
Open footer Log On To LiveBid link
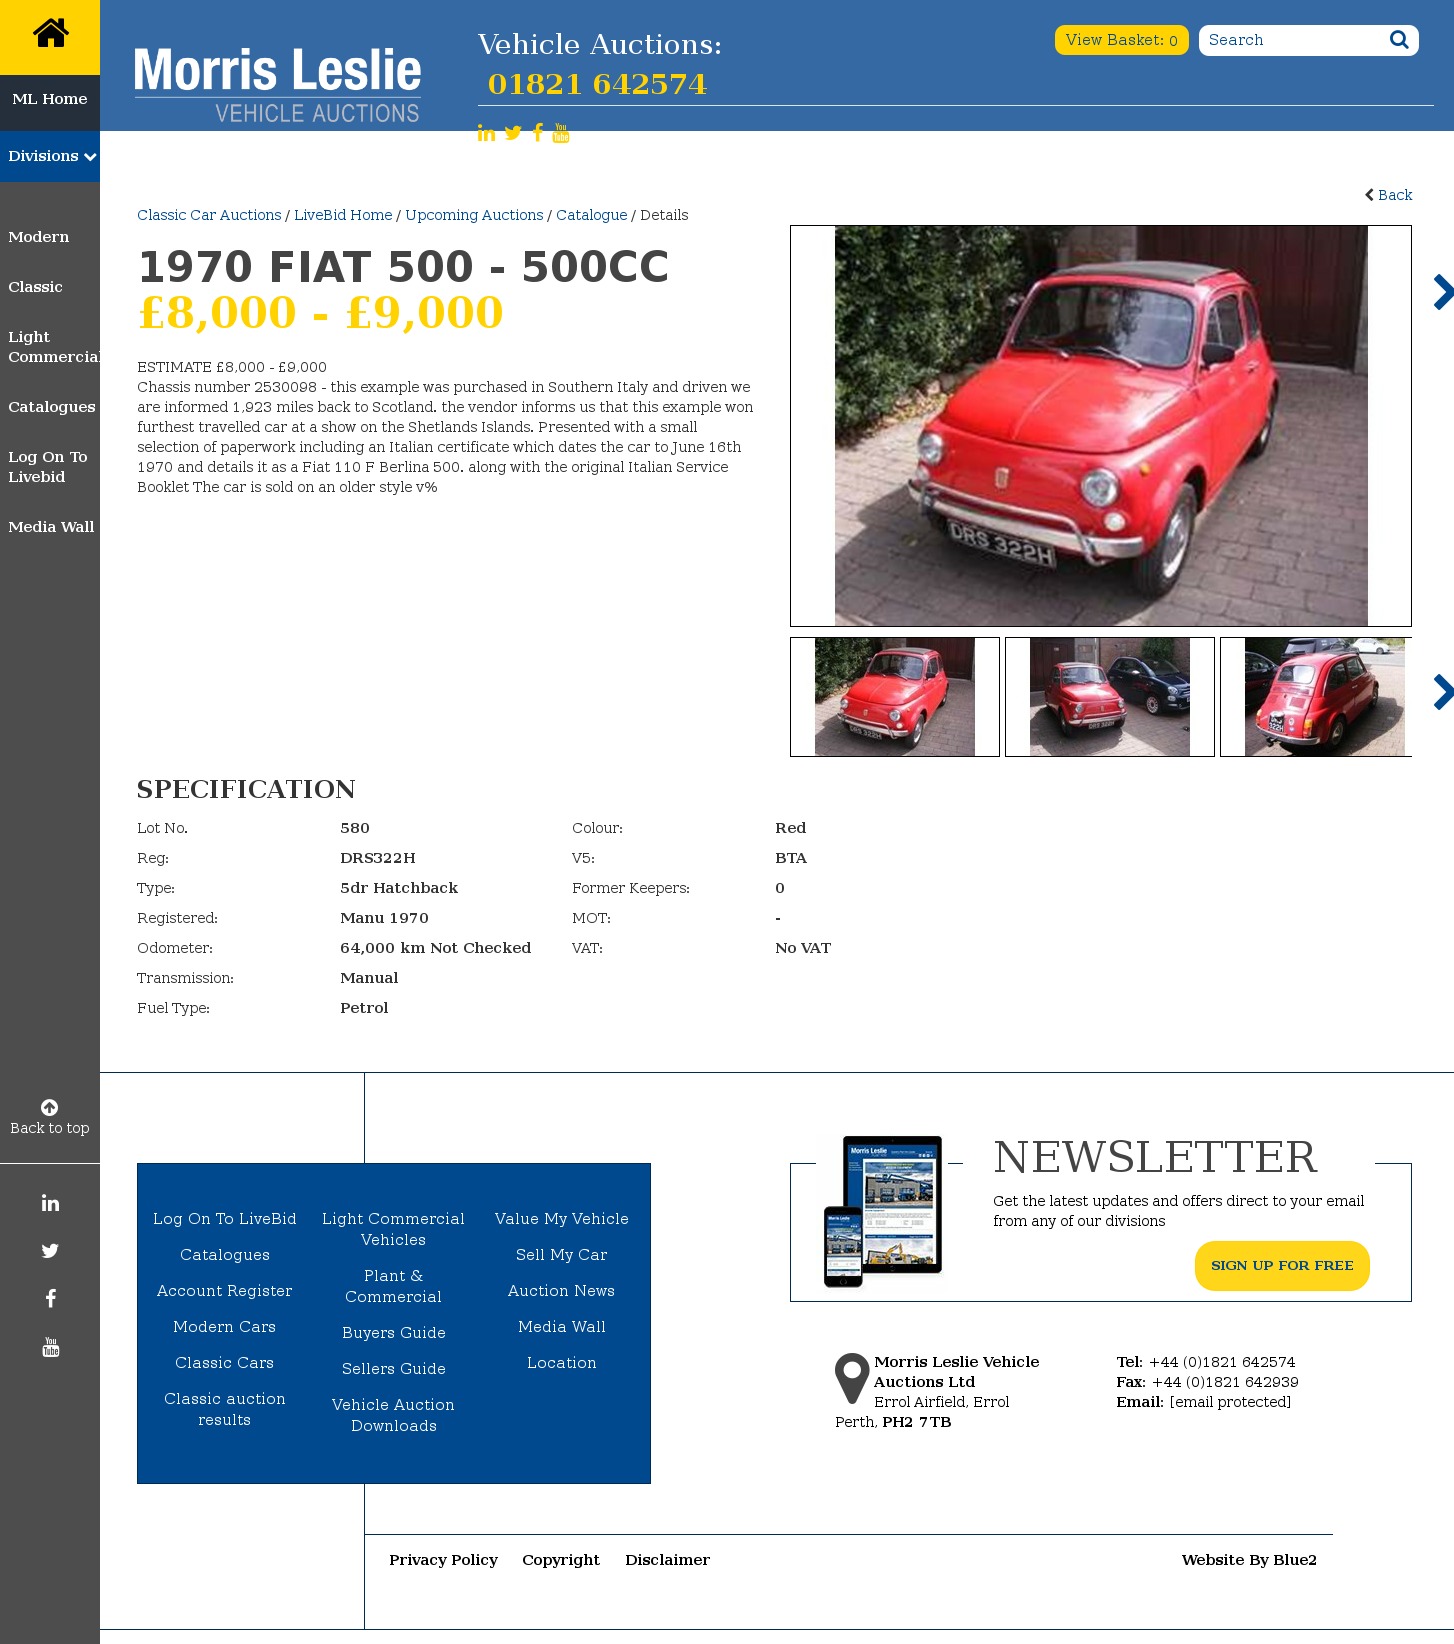225,1219
